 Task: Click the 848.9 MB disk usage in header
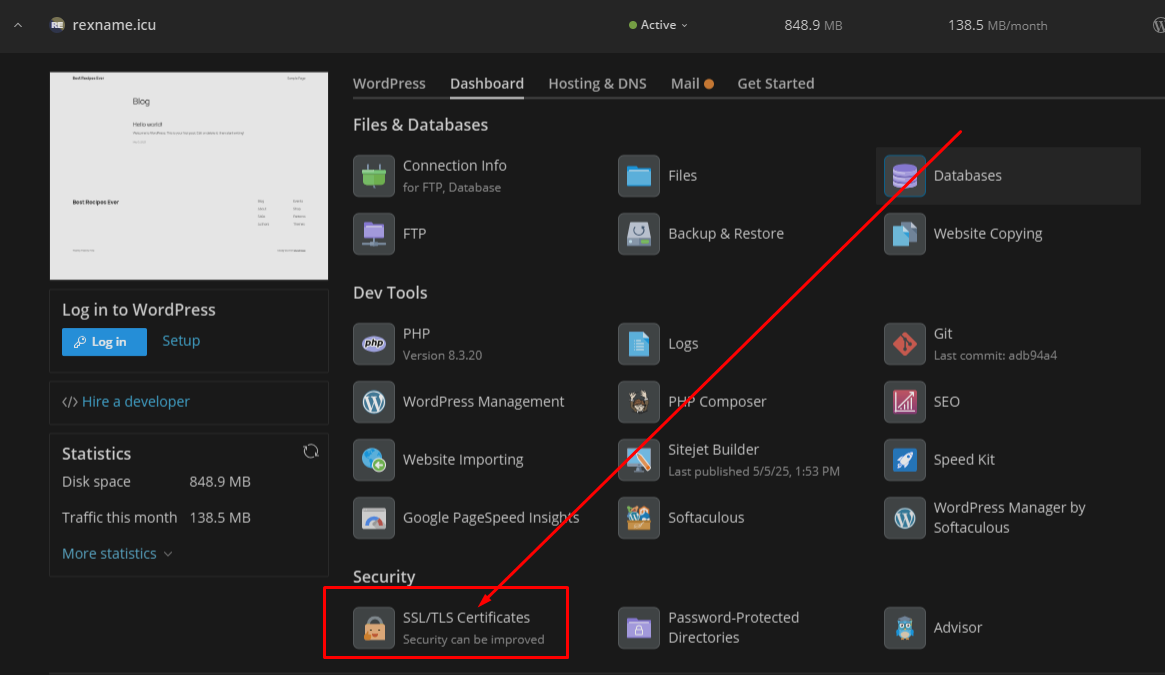tap(814, 25)
